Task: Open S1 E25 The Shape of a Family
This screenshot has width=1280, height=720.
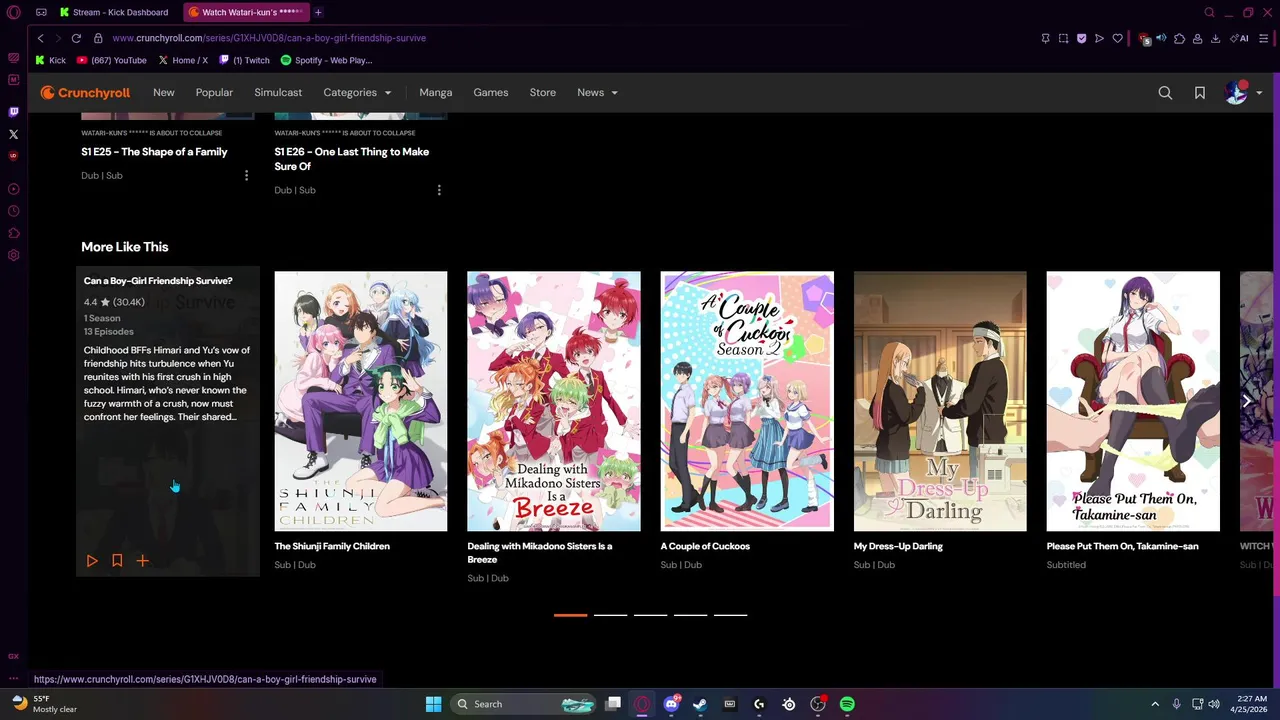Action: point(154,152)
